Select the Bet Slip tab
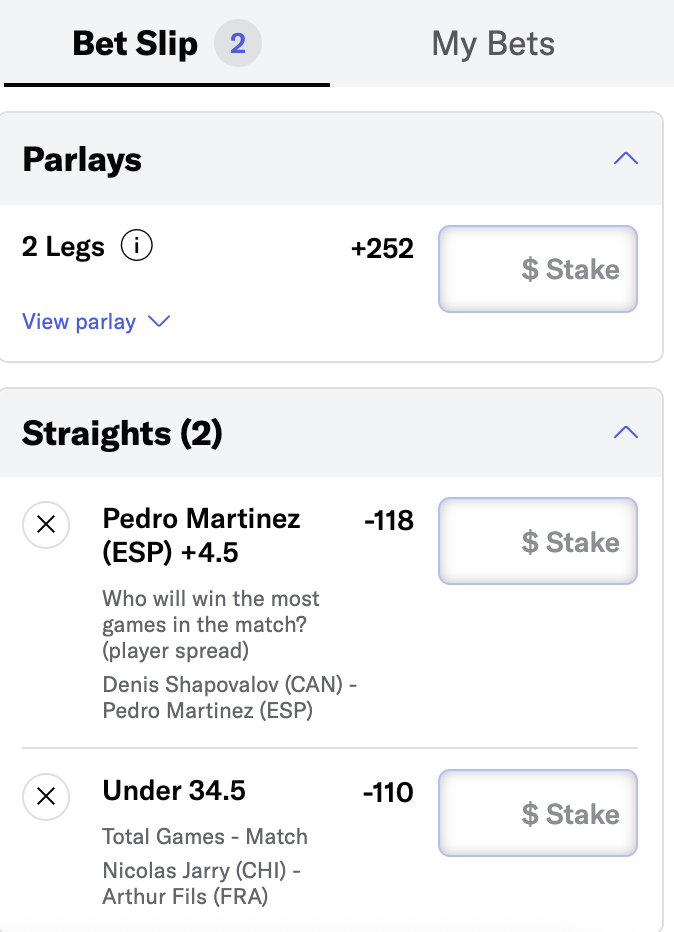This screenshot has width=674, height=932. tap(166, 44)
